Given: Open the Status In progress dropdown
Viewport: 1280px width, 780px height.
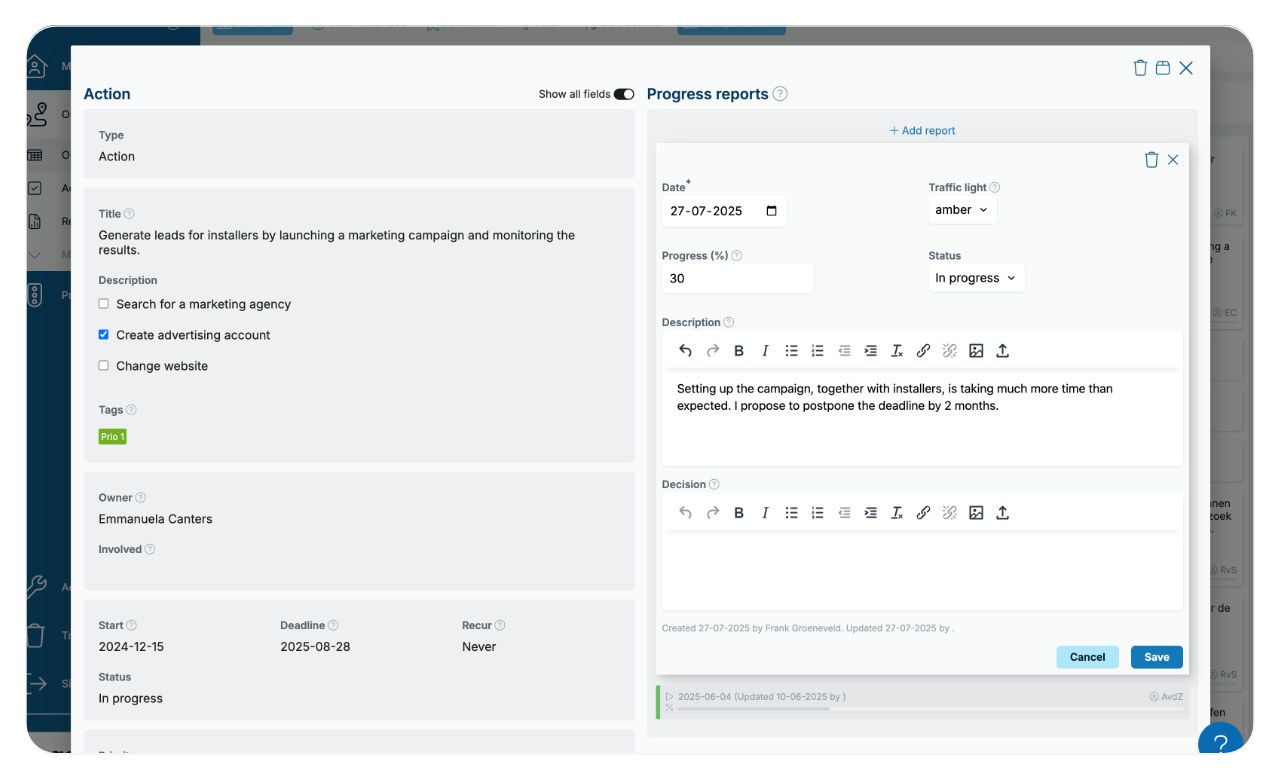Looking at the screenshot, I should coord(975,277).
